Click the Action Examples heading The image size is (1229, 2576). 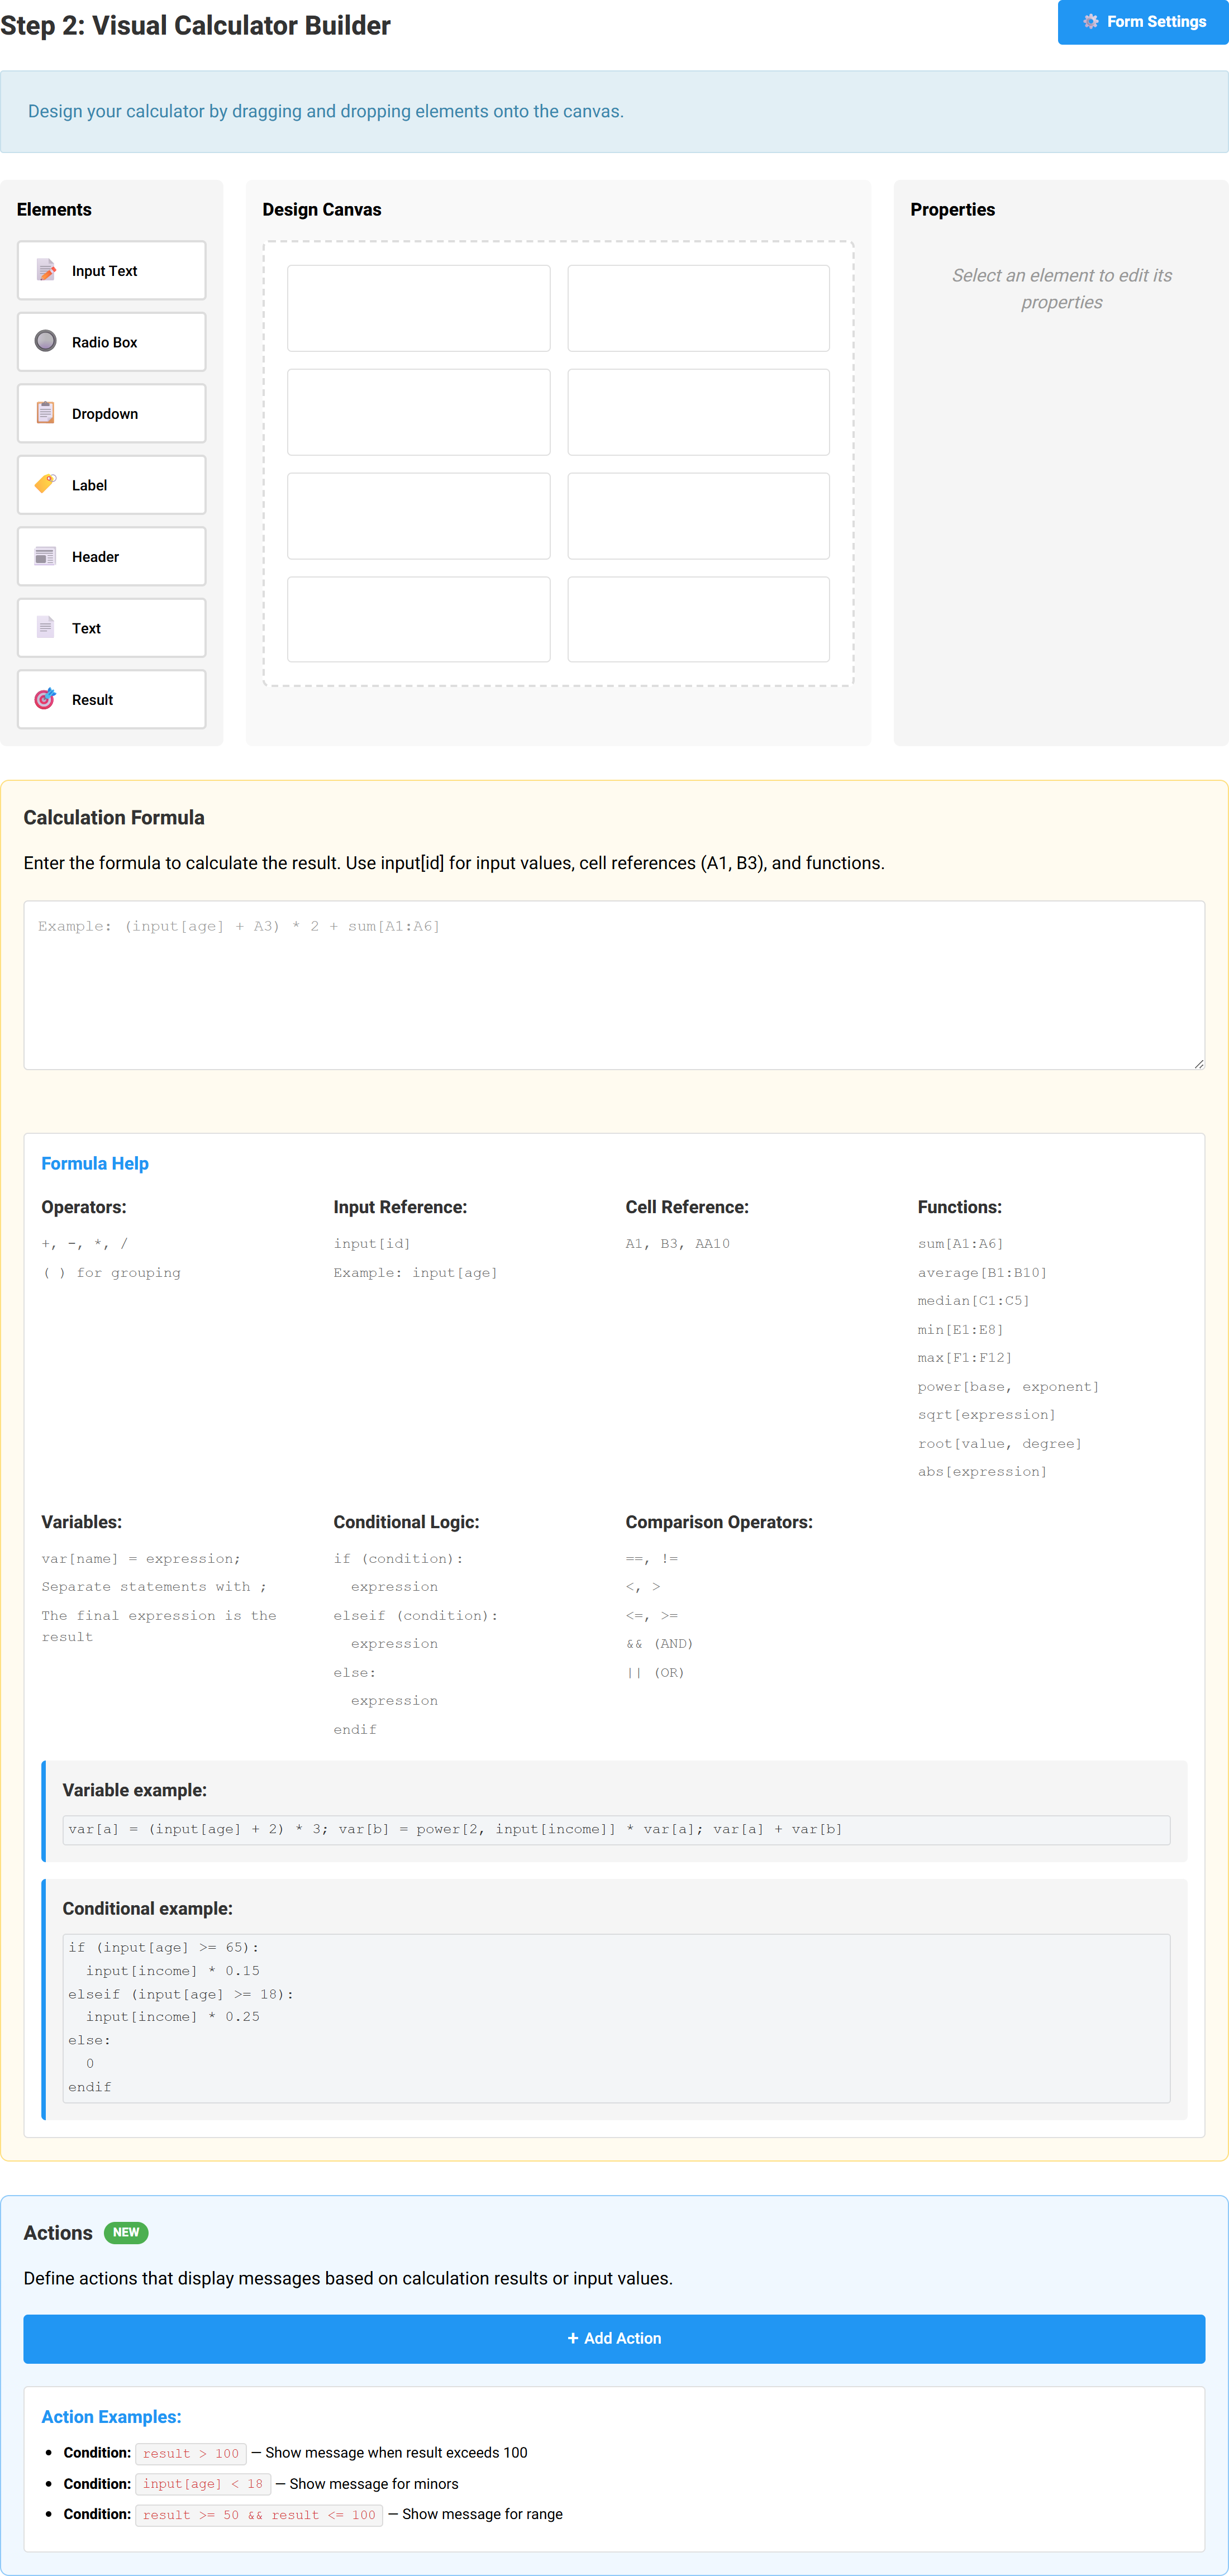111,2416
